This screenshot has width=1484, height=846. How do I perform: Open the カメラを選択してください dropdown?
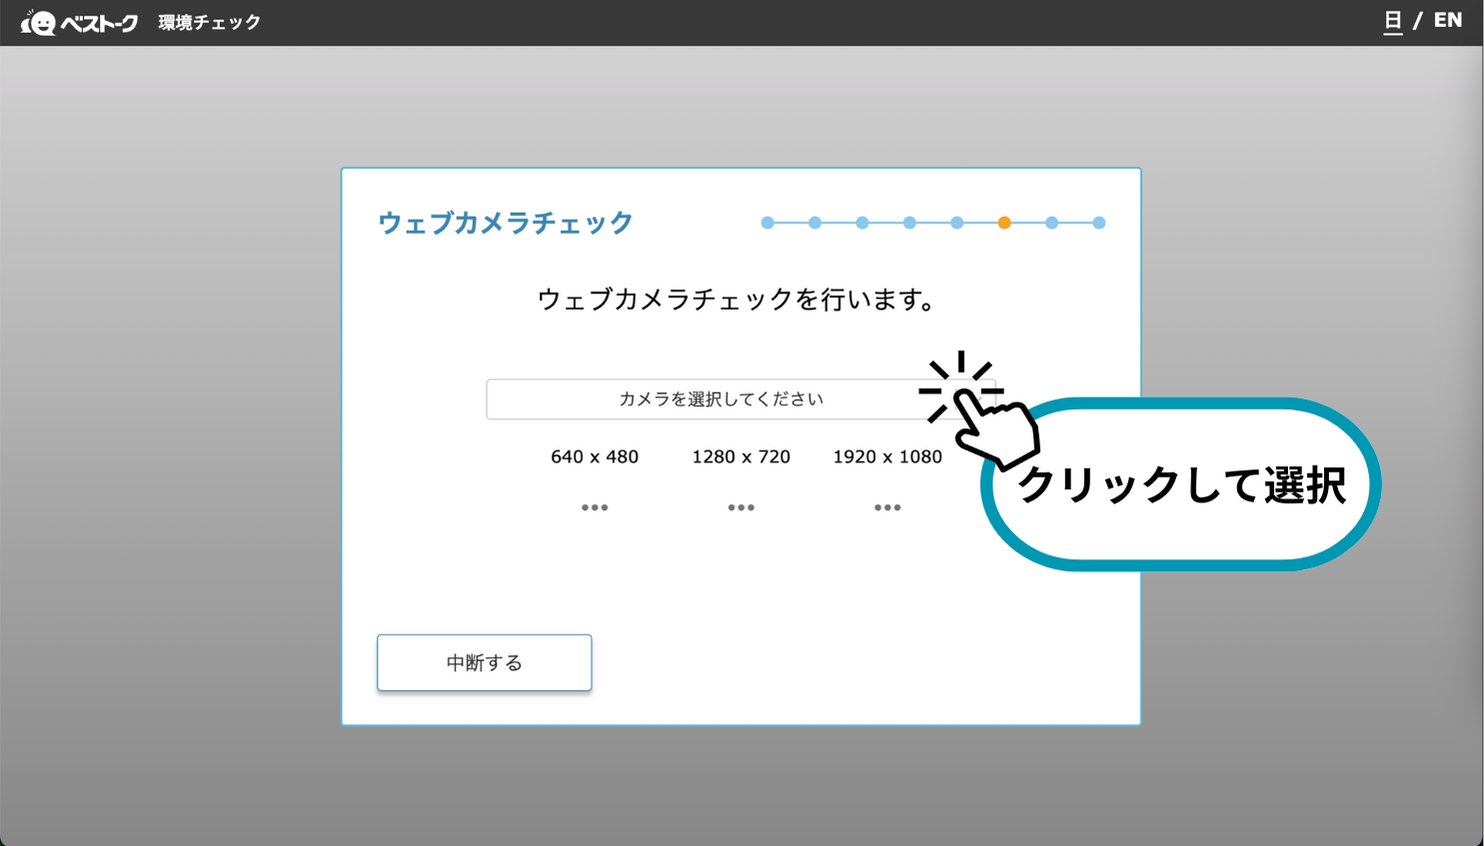[x=720, y=399]
